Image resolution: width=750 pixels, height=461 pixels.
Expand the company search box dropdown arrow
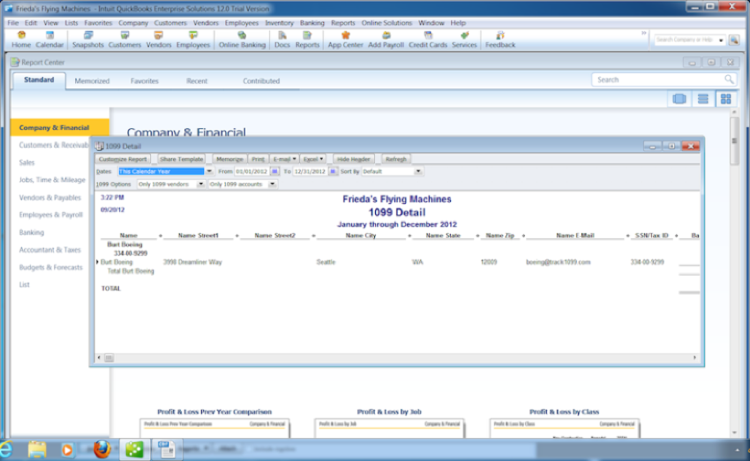[x=721, y=40]
